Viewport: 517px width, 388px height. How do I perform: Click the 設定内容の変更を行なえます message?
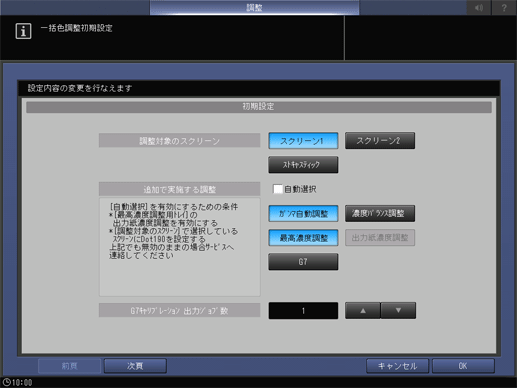click(80, 88)
